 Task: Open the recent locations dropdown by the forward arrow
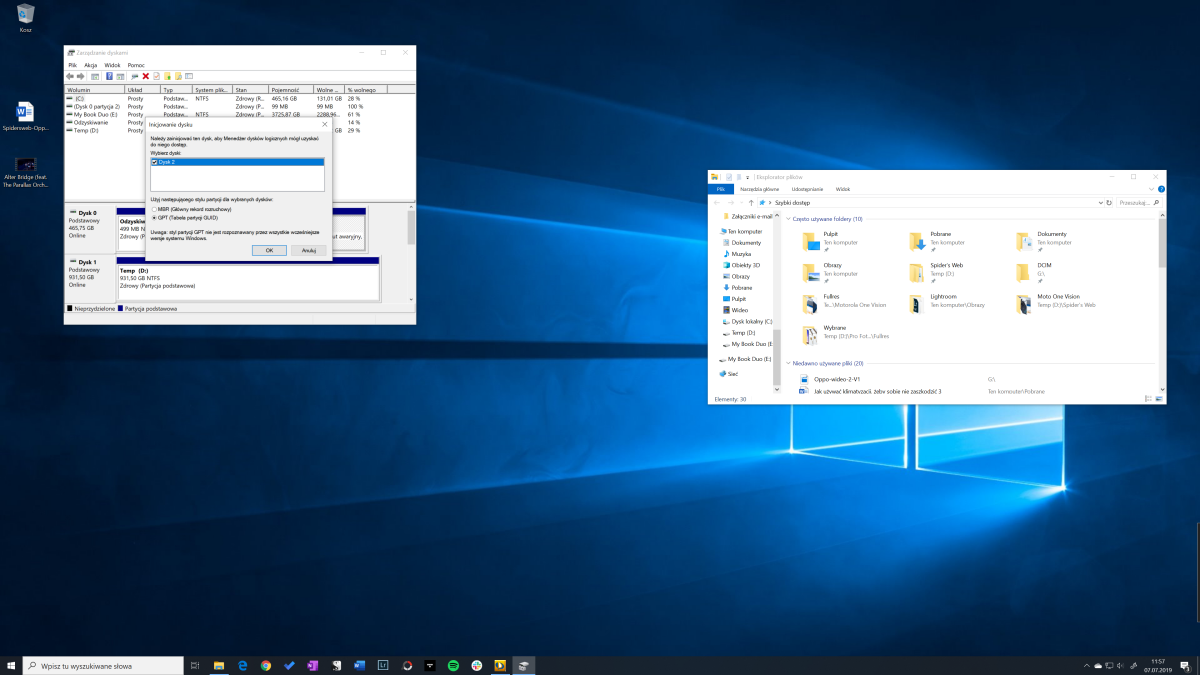(740, 202)
